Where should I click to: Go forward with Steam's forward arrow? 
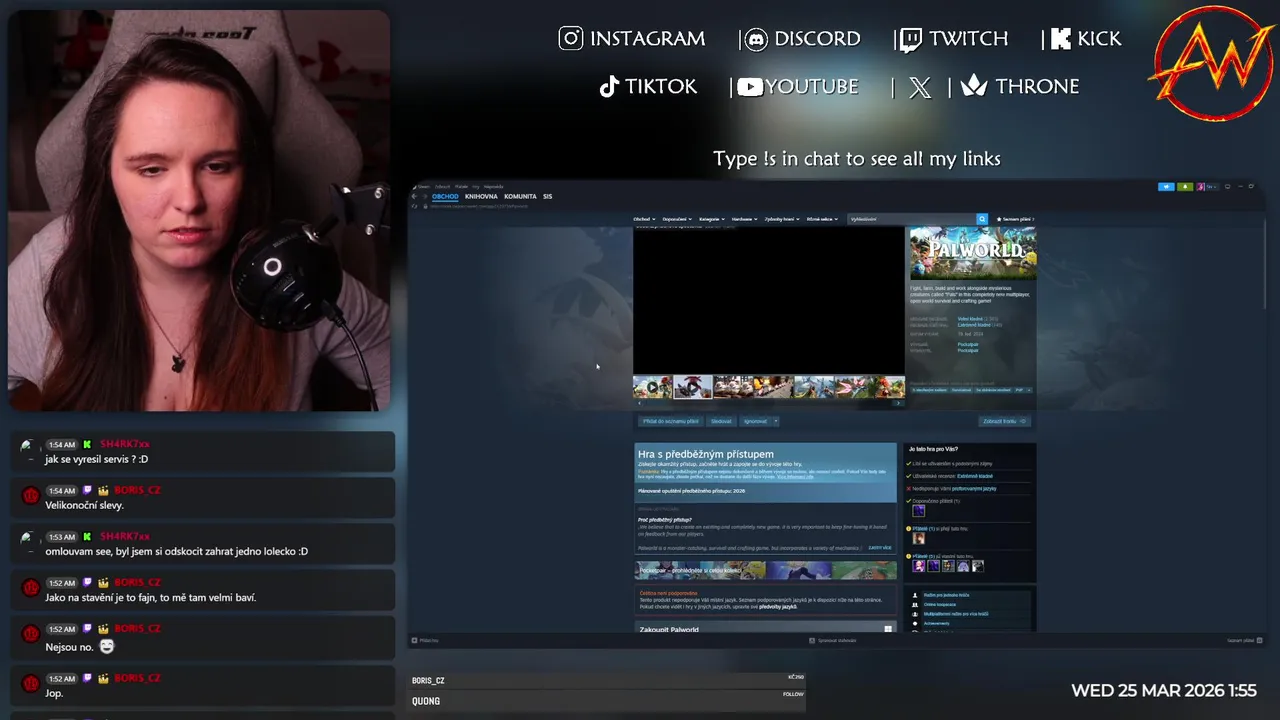pos(424,196)
